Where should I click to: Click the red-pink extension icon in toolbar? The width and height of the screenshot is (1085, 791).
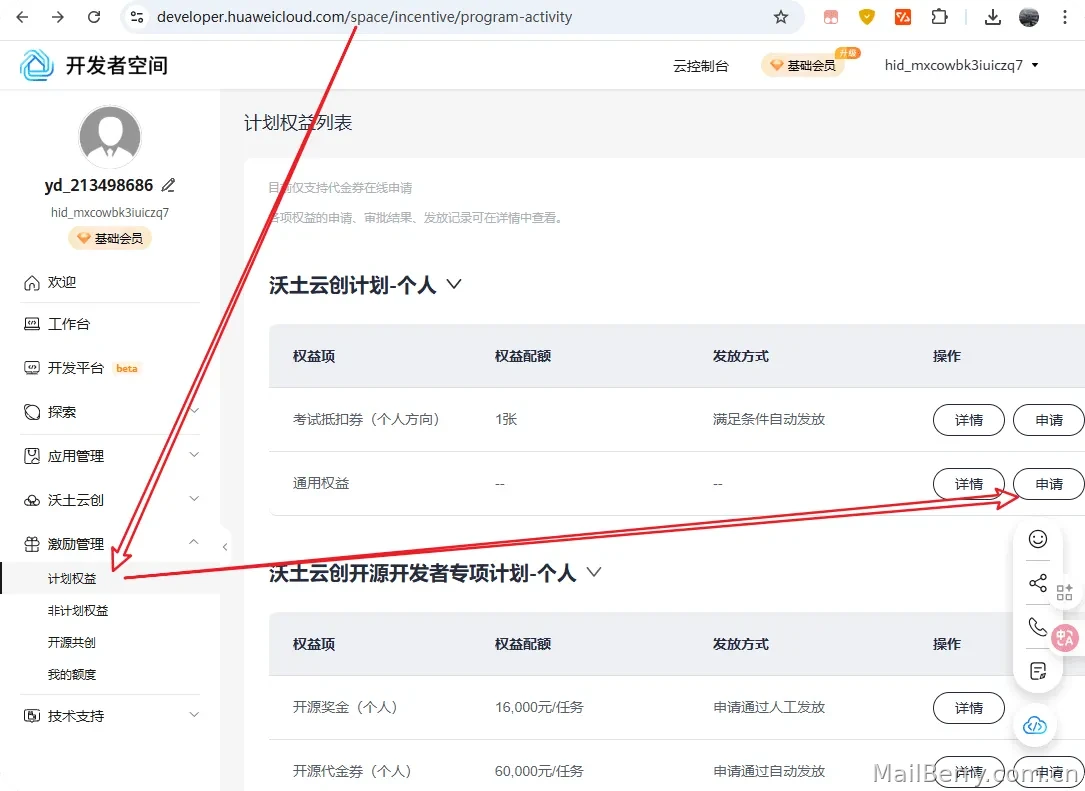(x=831, y=17)
